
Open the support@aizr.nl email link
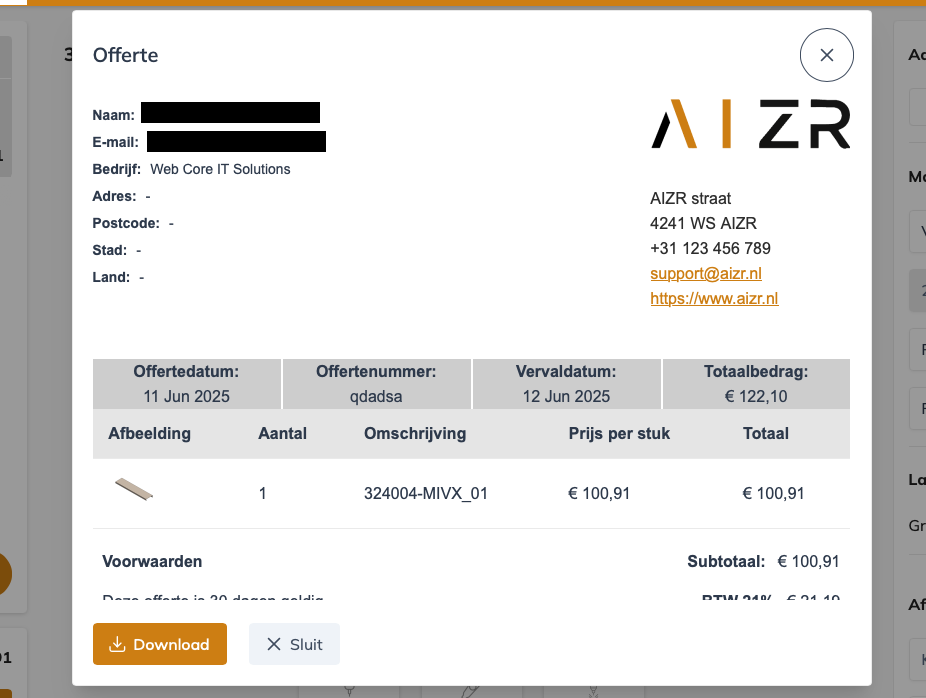pyautogui.click(x=705, y=273)
